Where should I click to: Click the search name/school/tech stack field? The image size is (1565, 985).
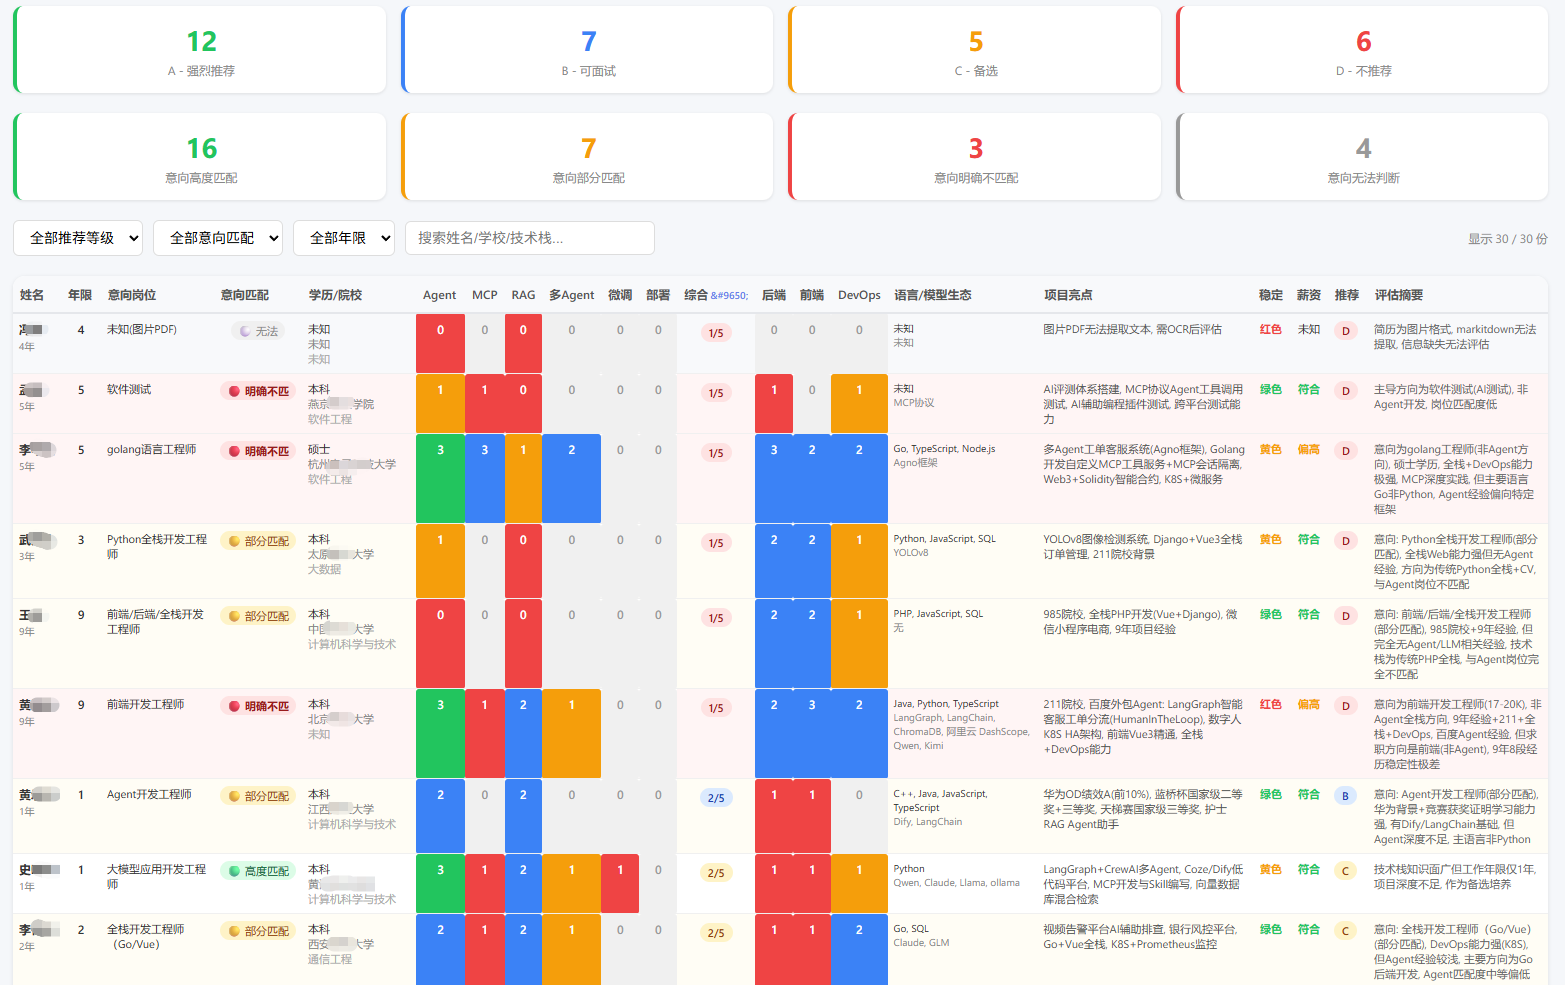click(x=530, y=238)
